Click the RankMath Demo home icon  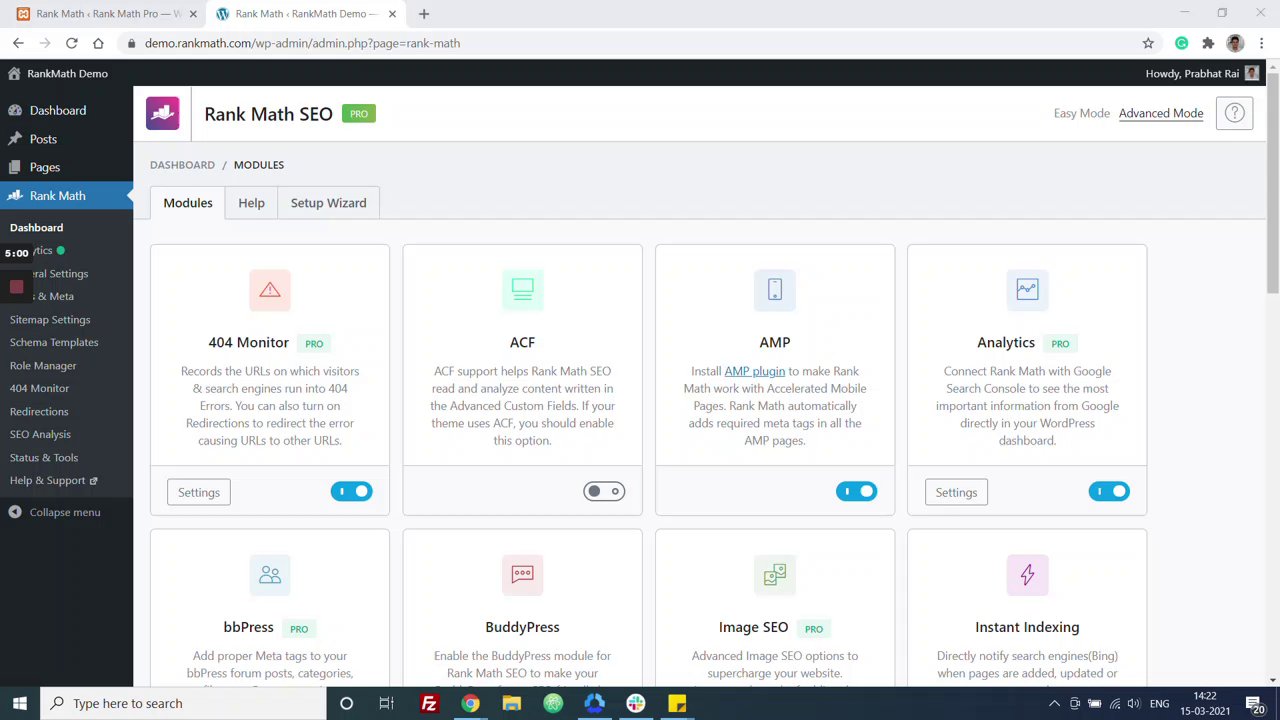(14, 73)
